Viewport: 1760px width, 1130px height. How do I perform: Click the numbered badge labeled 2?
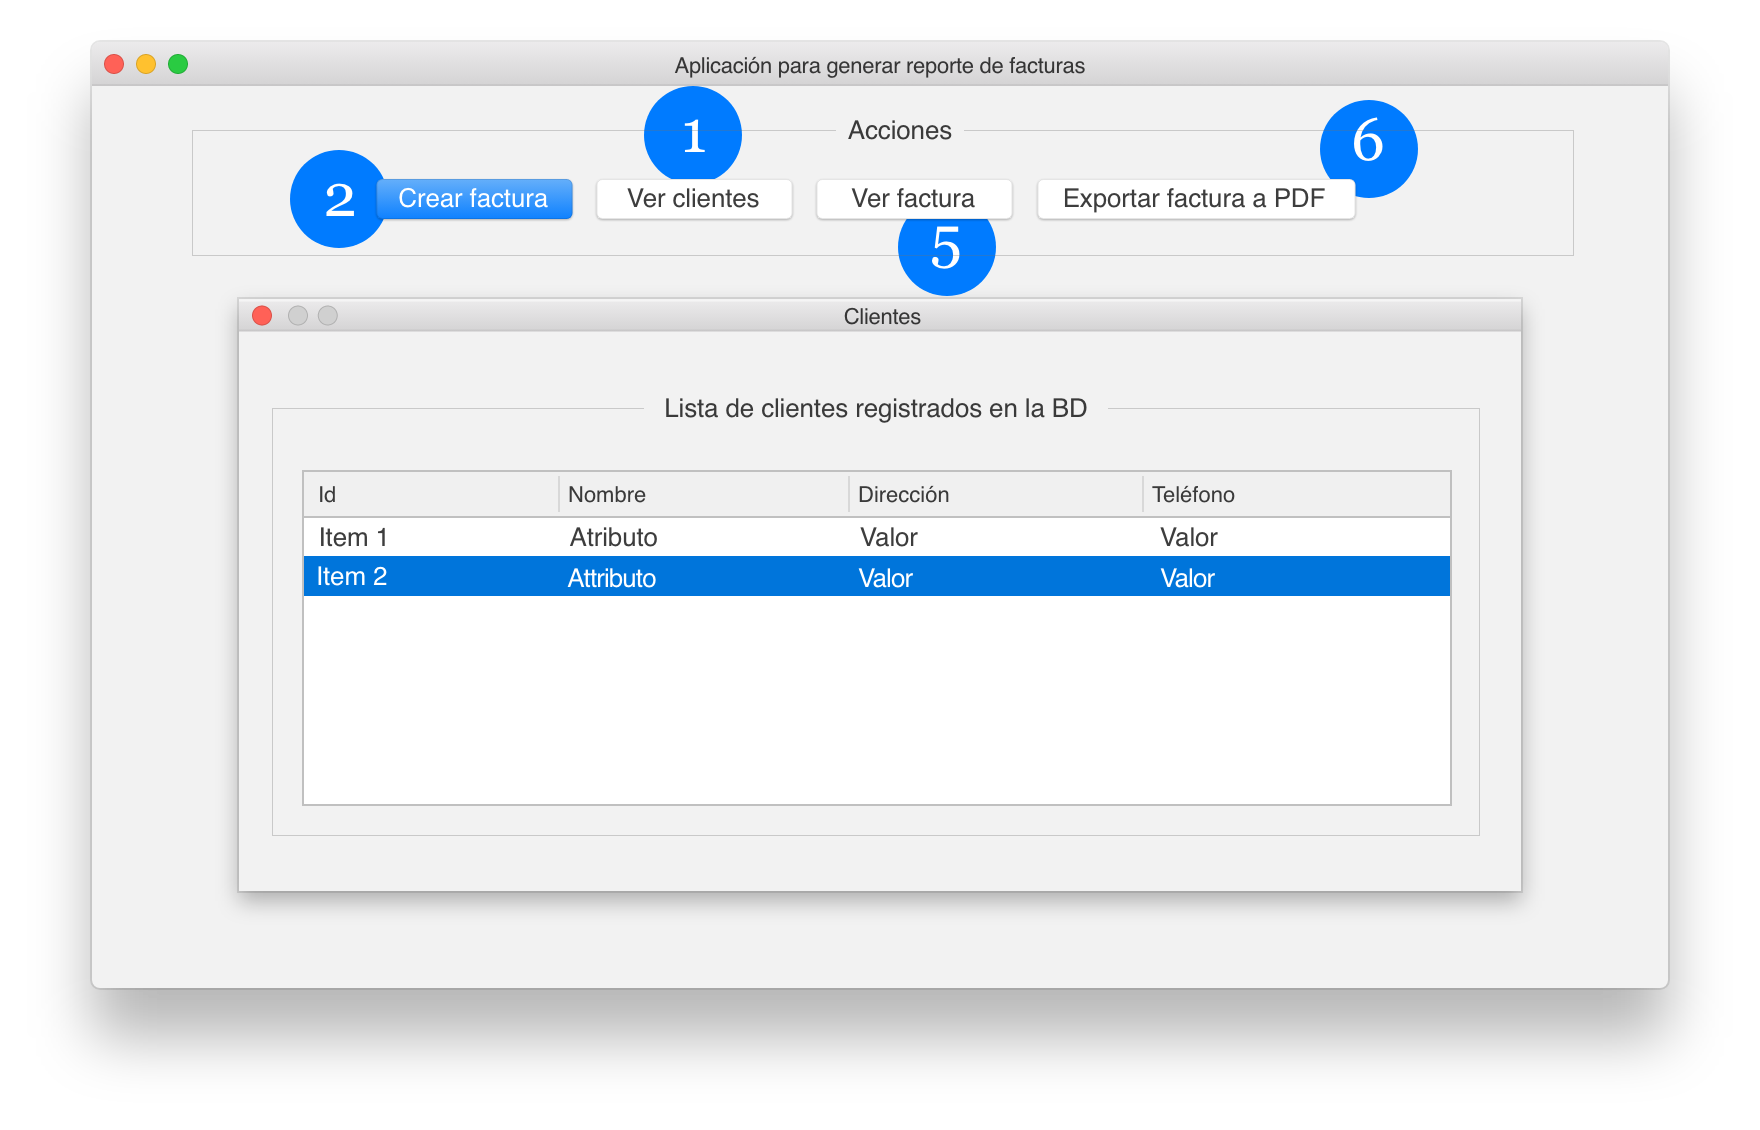pyautogui.click(x=340, y=200)
